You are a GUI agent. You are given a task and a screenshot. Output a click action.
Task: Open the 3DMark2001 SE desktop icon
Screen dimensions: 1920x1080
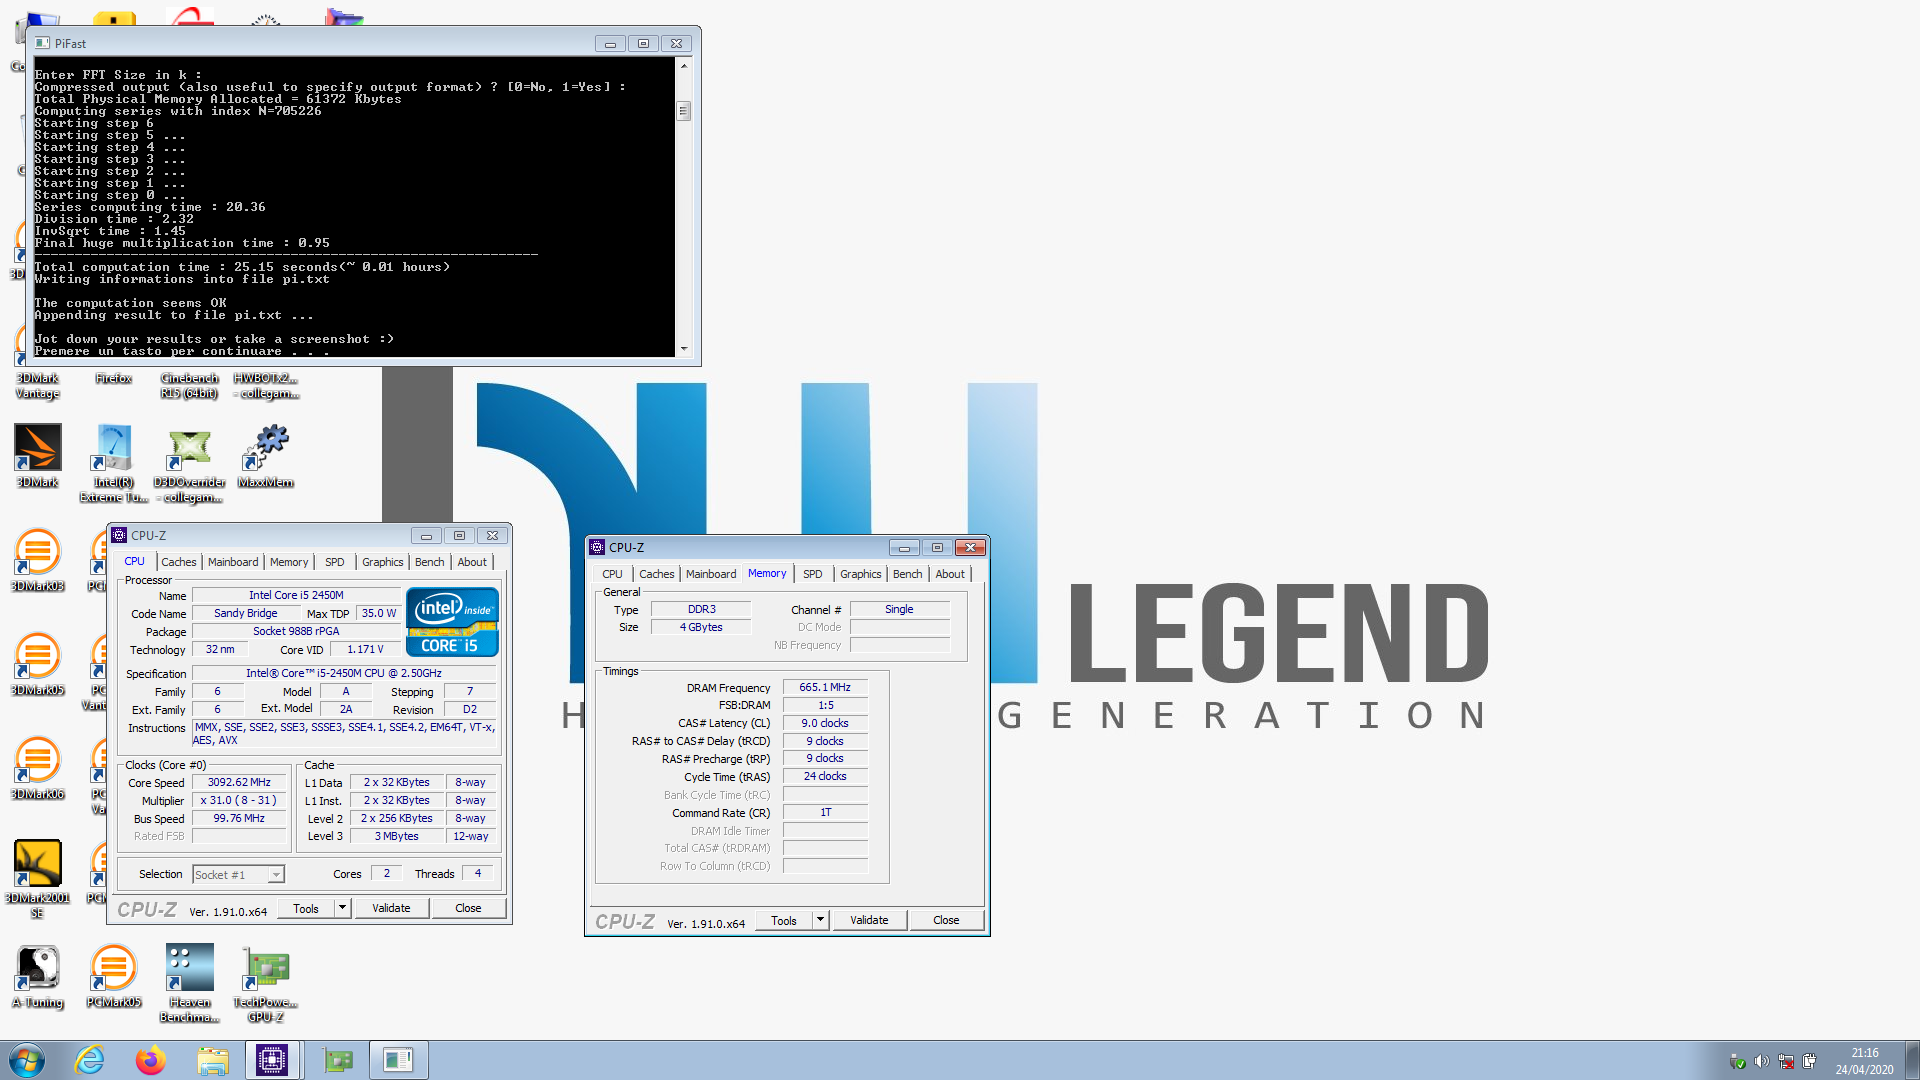pos(38,878)
